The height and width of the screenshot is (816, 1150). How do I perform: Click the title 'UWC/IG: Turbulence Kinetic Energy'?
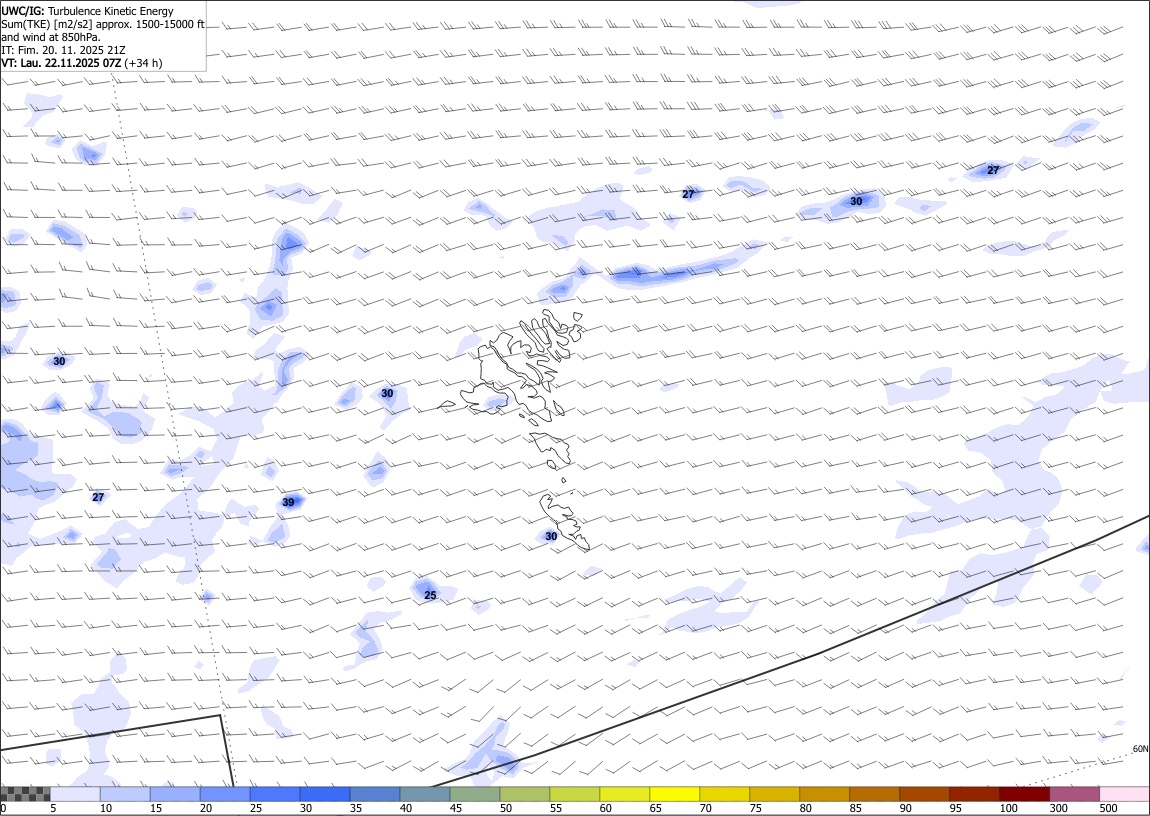tap(87, 11)
